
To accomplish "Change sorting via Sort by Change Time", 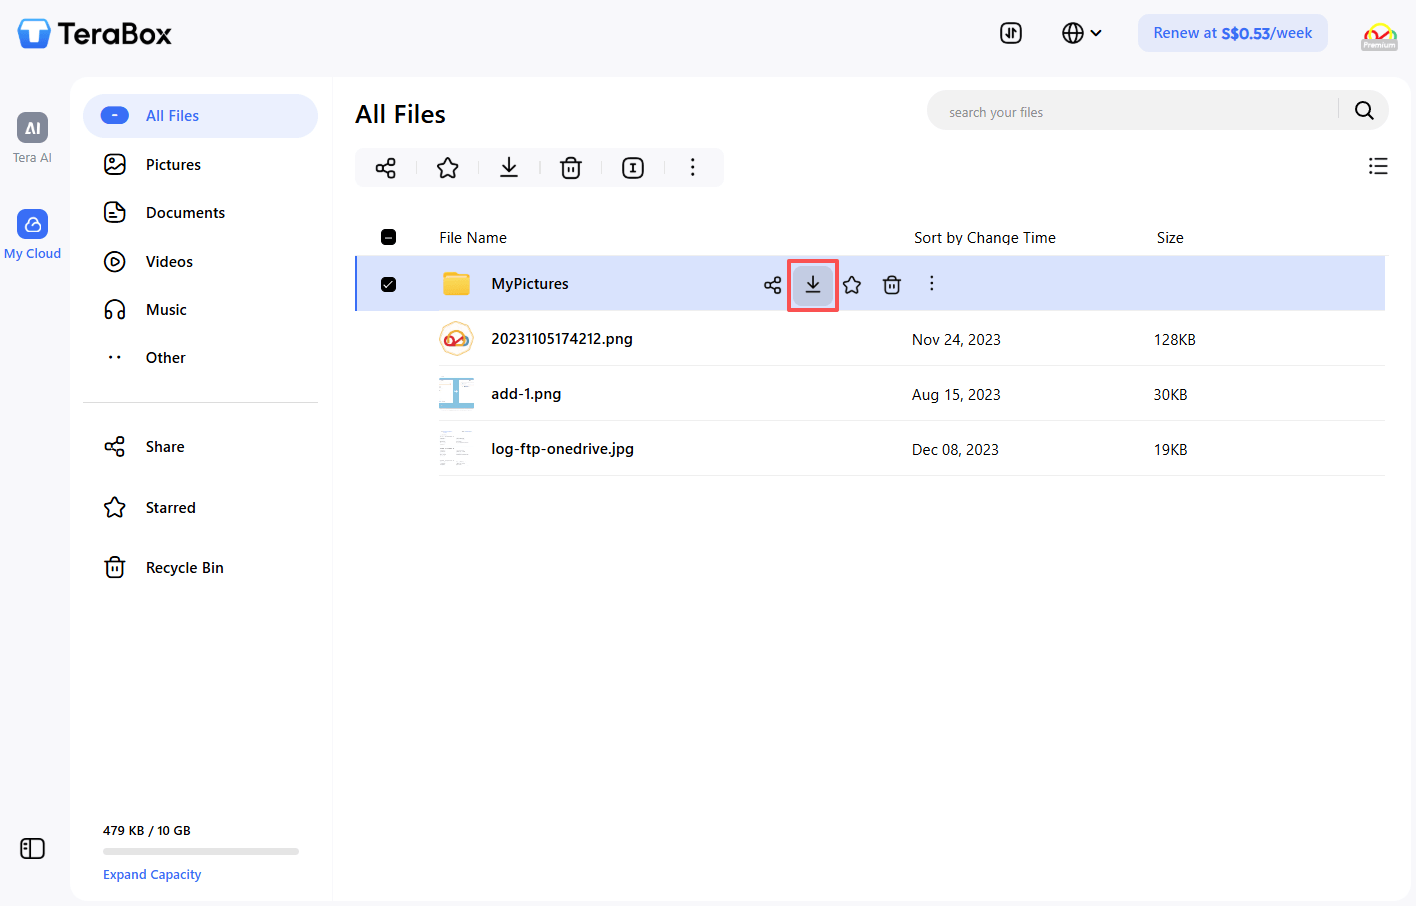I will 984,237.
